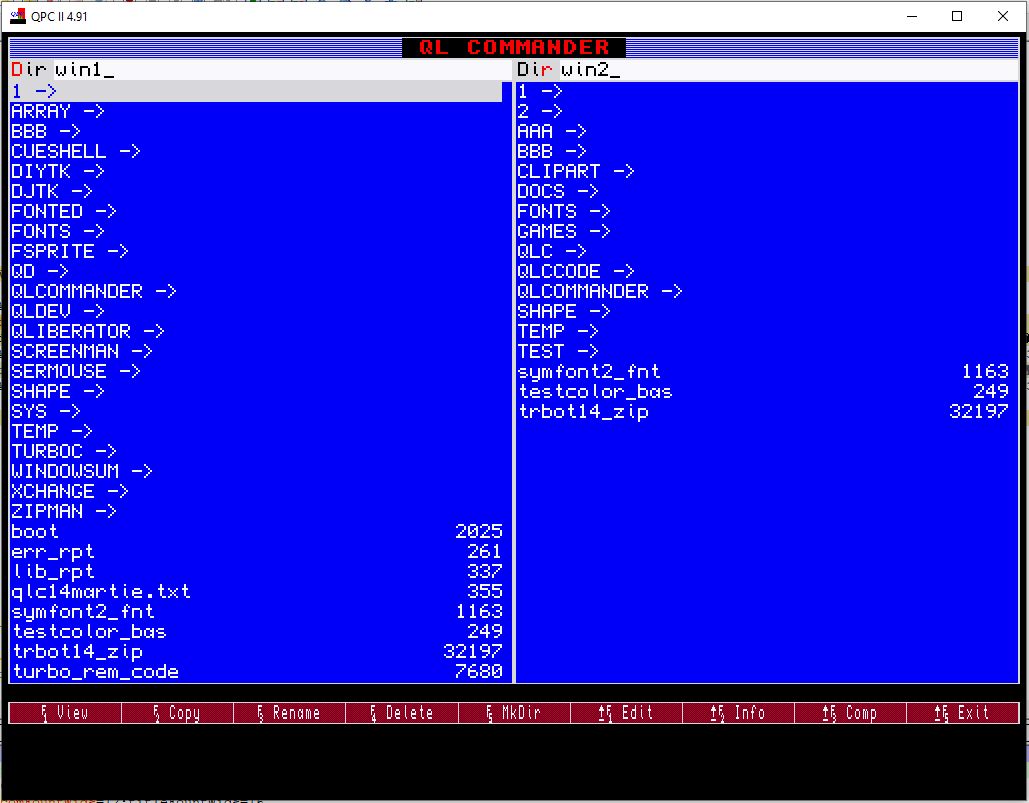Click the View function key button
The height and width of the screenshot is (803, 1029).
tap(65, 712)
